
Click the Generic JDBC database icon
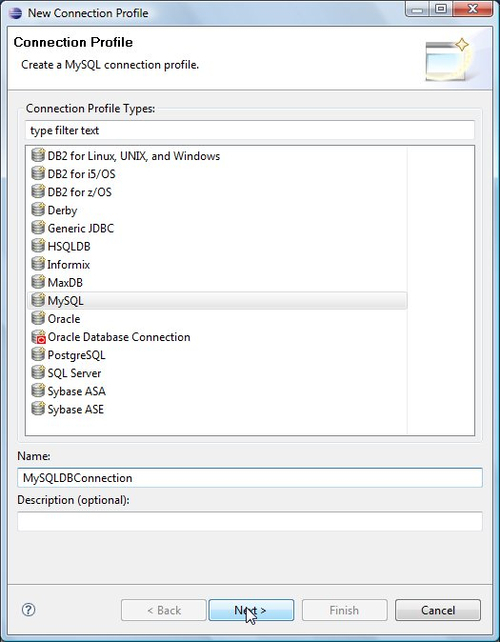click(38, 228)
